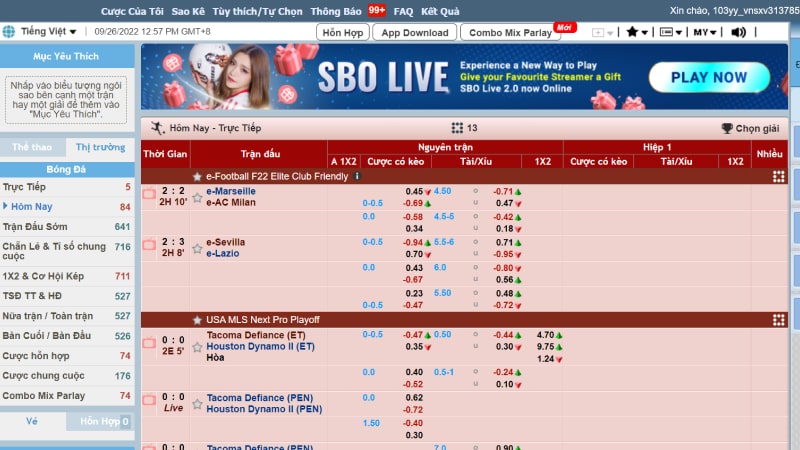Select 9.75 1X2 odds for Houston Dynamo

pyautogui.click(x=545, y=346)
